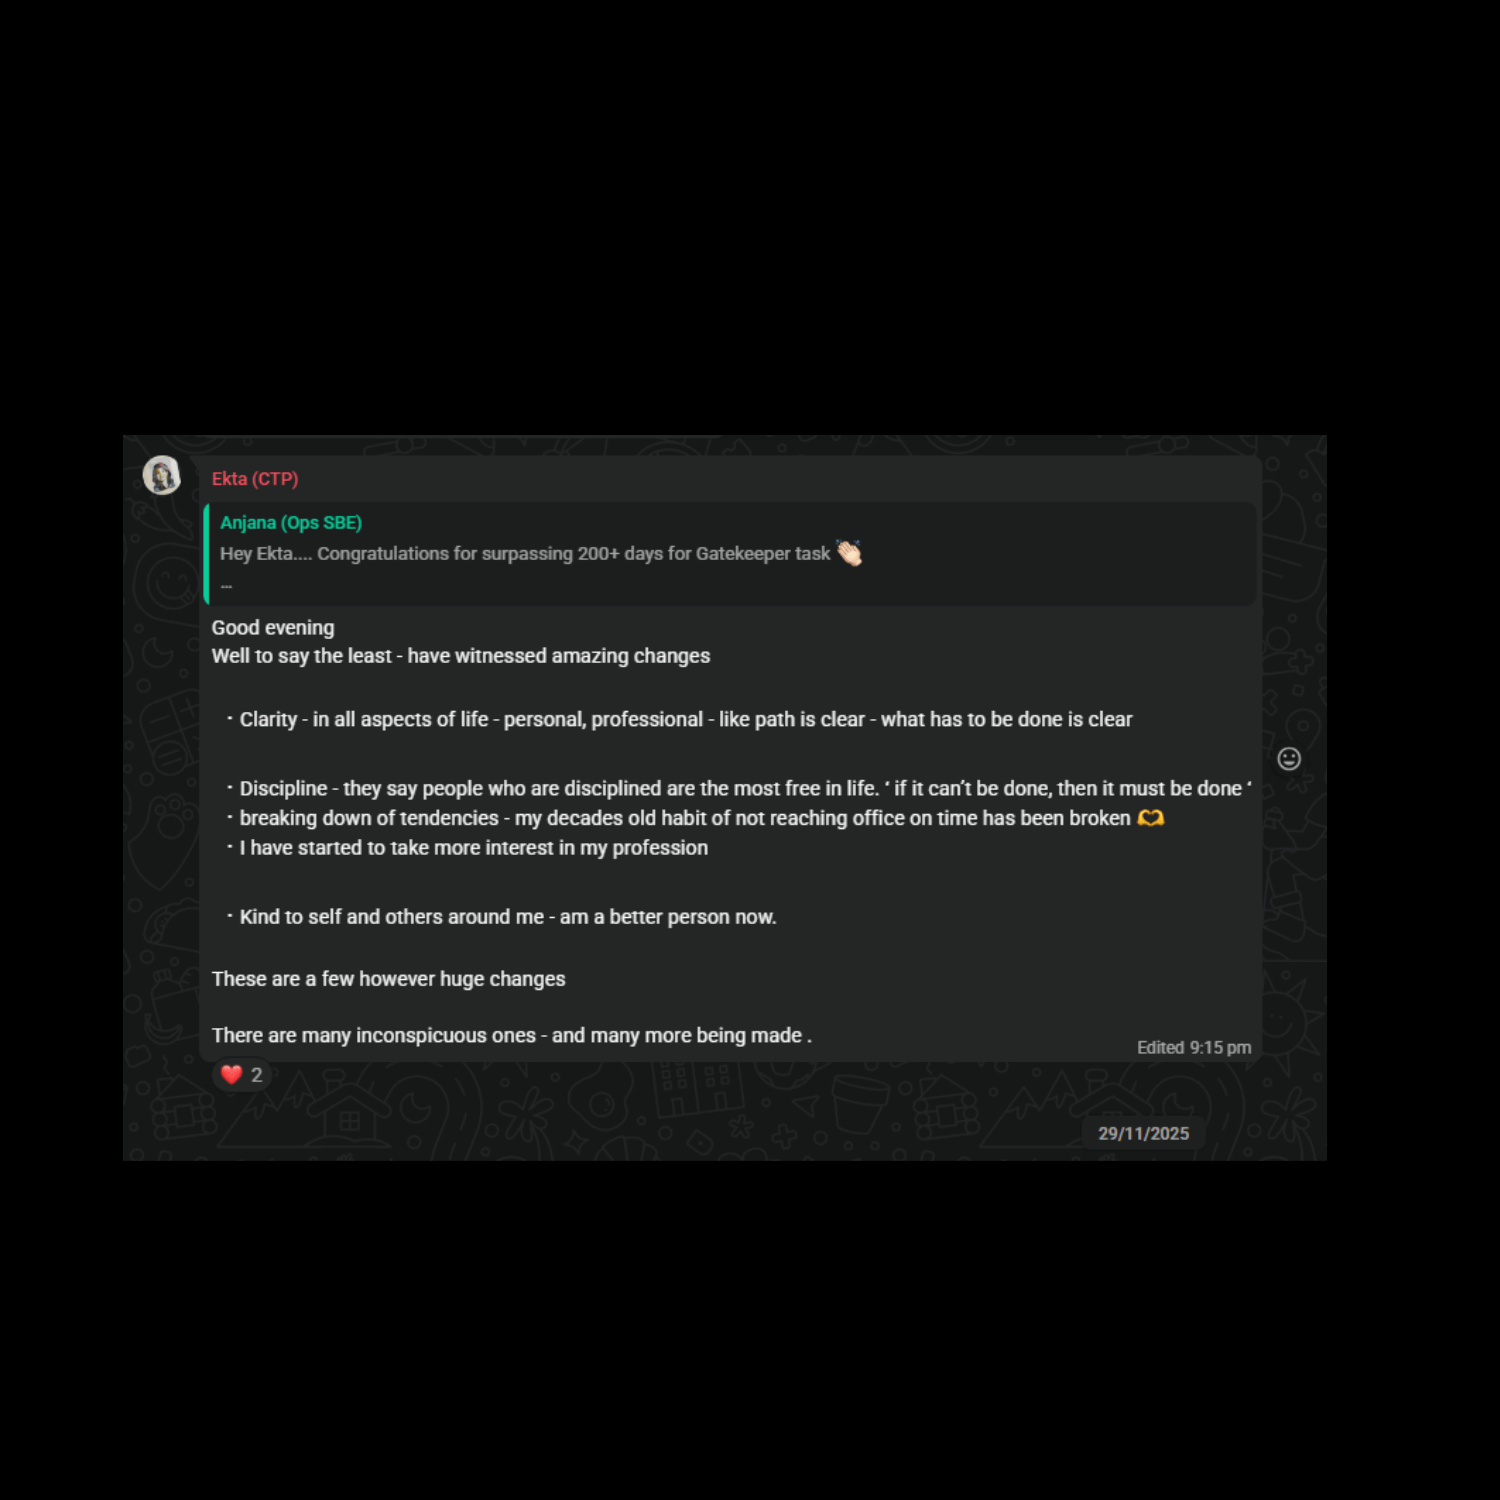This screenshot has height=1500, width=1500.
Task: Click the clapping hands emoji in quoted message
Action: click(849, 552)
